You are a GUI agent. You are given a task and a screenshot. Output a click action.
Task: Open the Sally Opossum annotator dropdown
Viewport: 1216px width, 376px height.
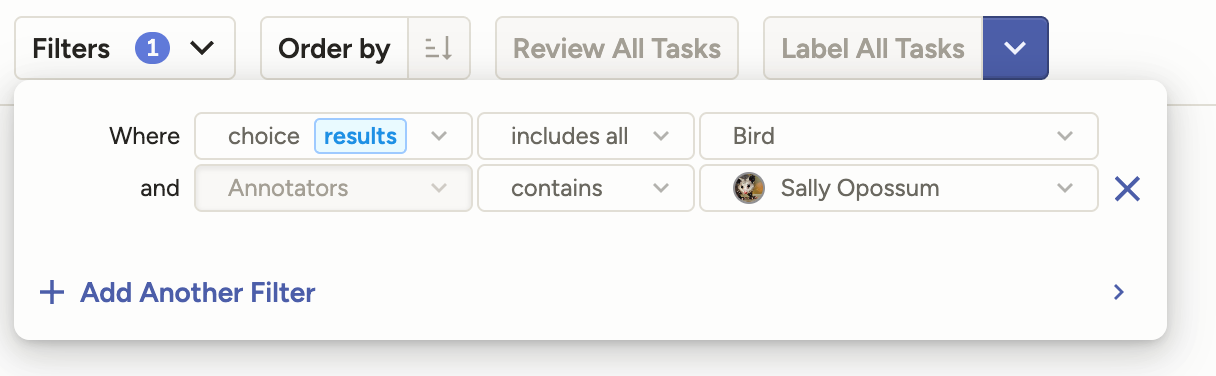899,188
